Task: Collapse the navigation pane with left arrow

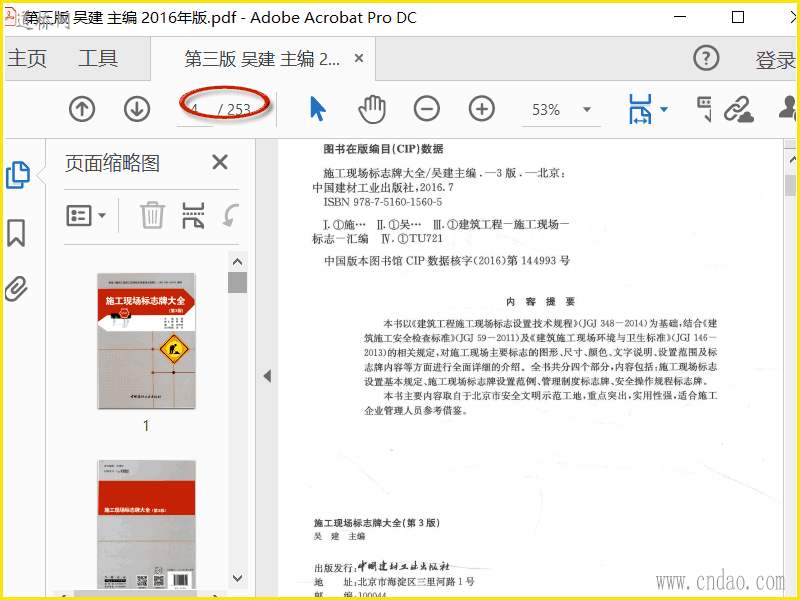Action: point(267,376)
